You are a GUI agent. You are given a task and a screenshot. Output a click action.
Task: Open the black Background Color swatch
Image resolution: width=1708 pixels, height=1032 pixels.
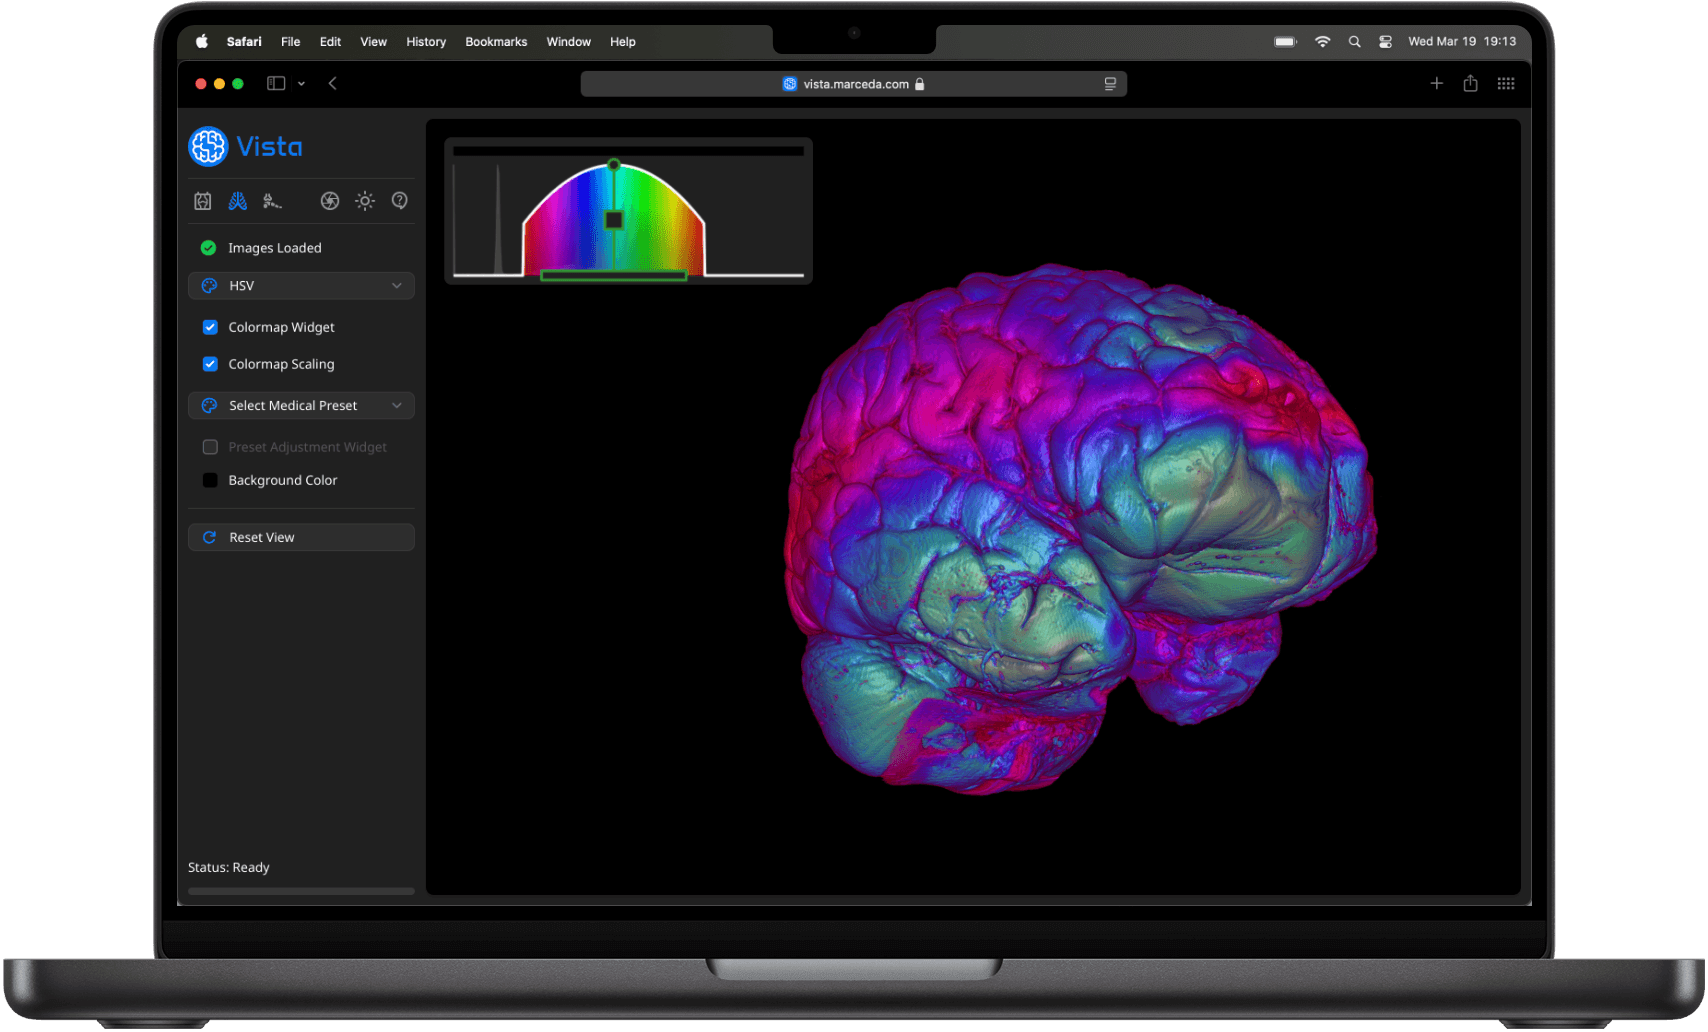pyautogui.click(x=210, y=481)
